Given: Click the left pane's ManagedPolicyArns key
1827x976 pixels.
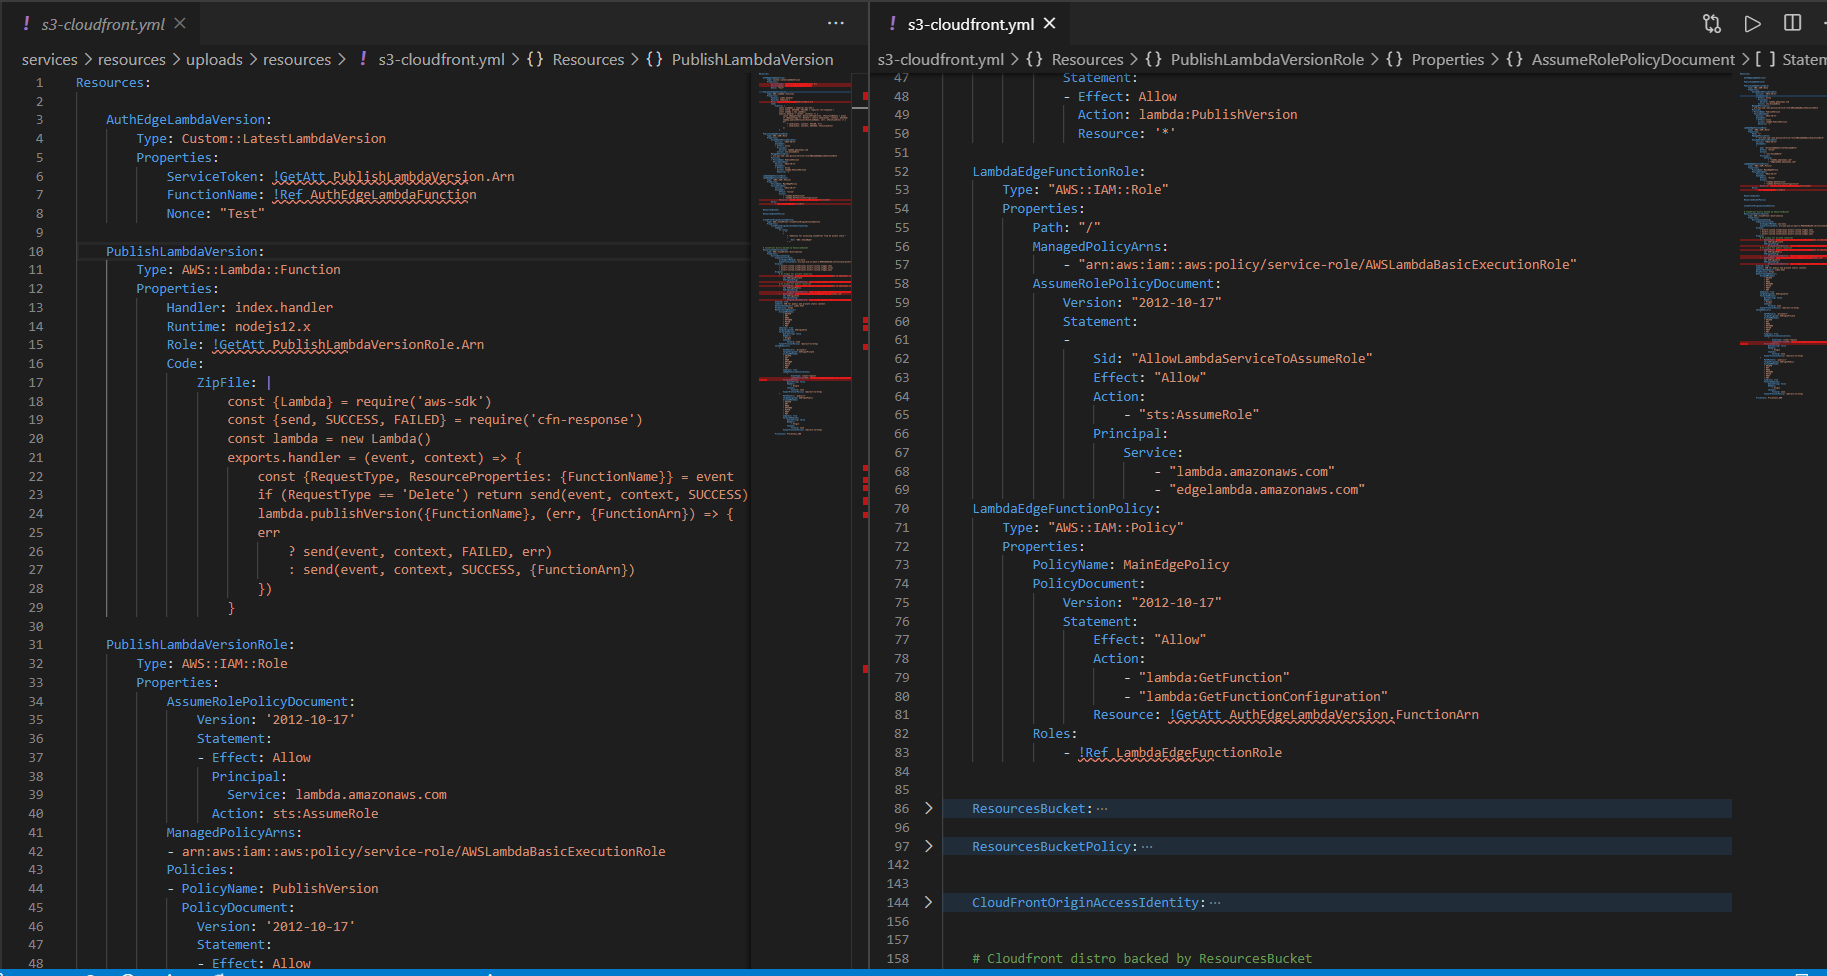Looking at the screenshot, I should pyautogui.click(x=231, y=833).
